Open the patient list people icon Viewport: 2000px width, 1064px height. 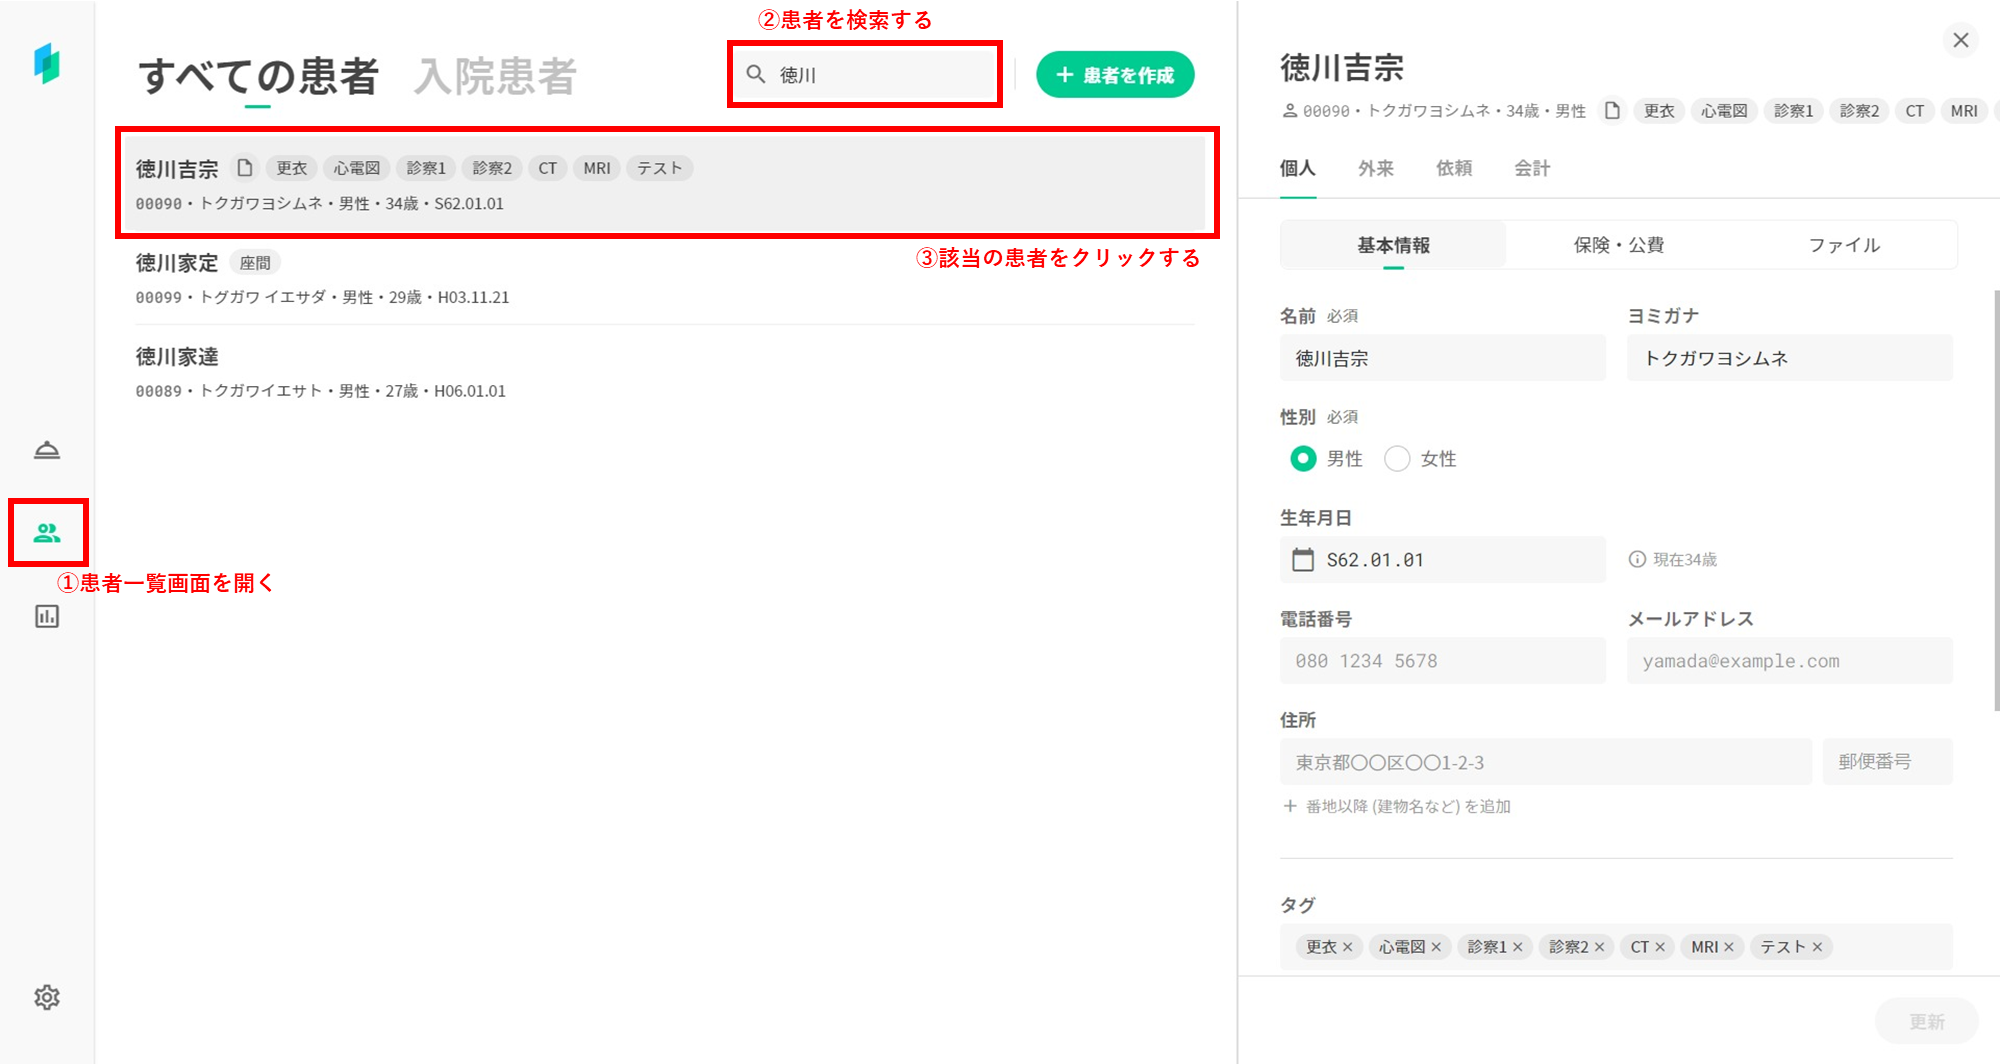(47, 533)
